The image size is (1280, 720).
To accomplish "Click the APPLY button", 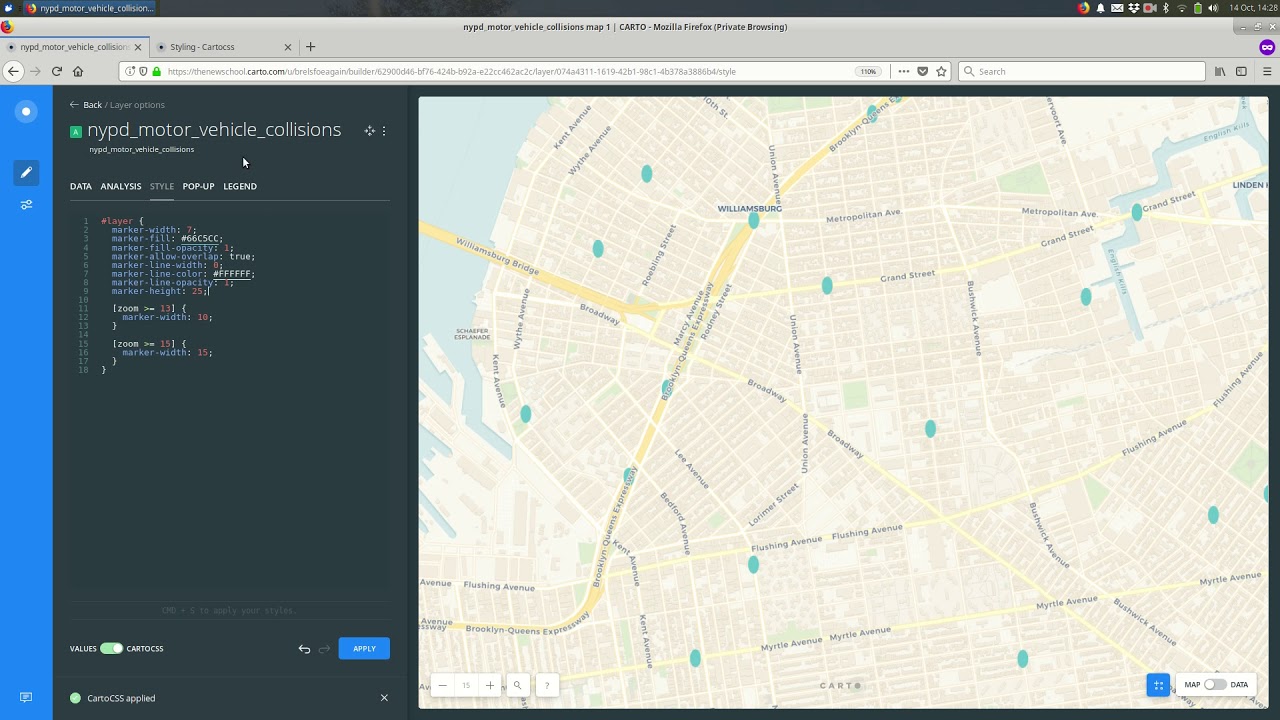I will coord(364,648).
